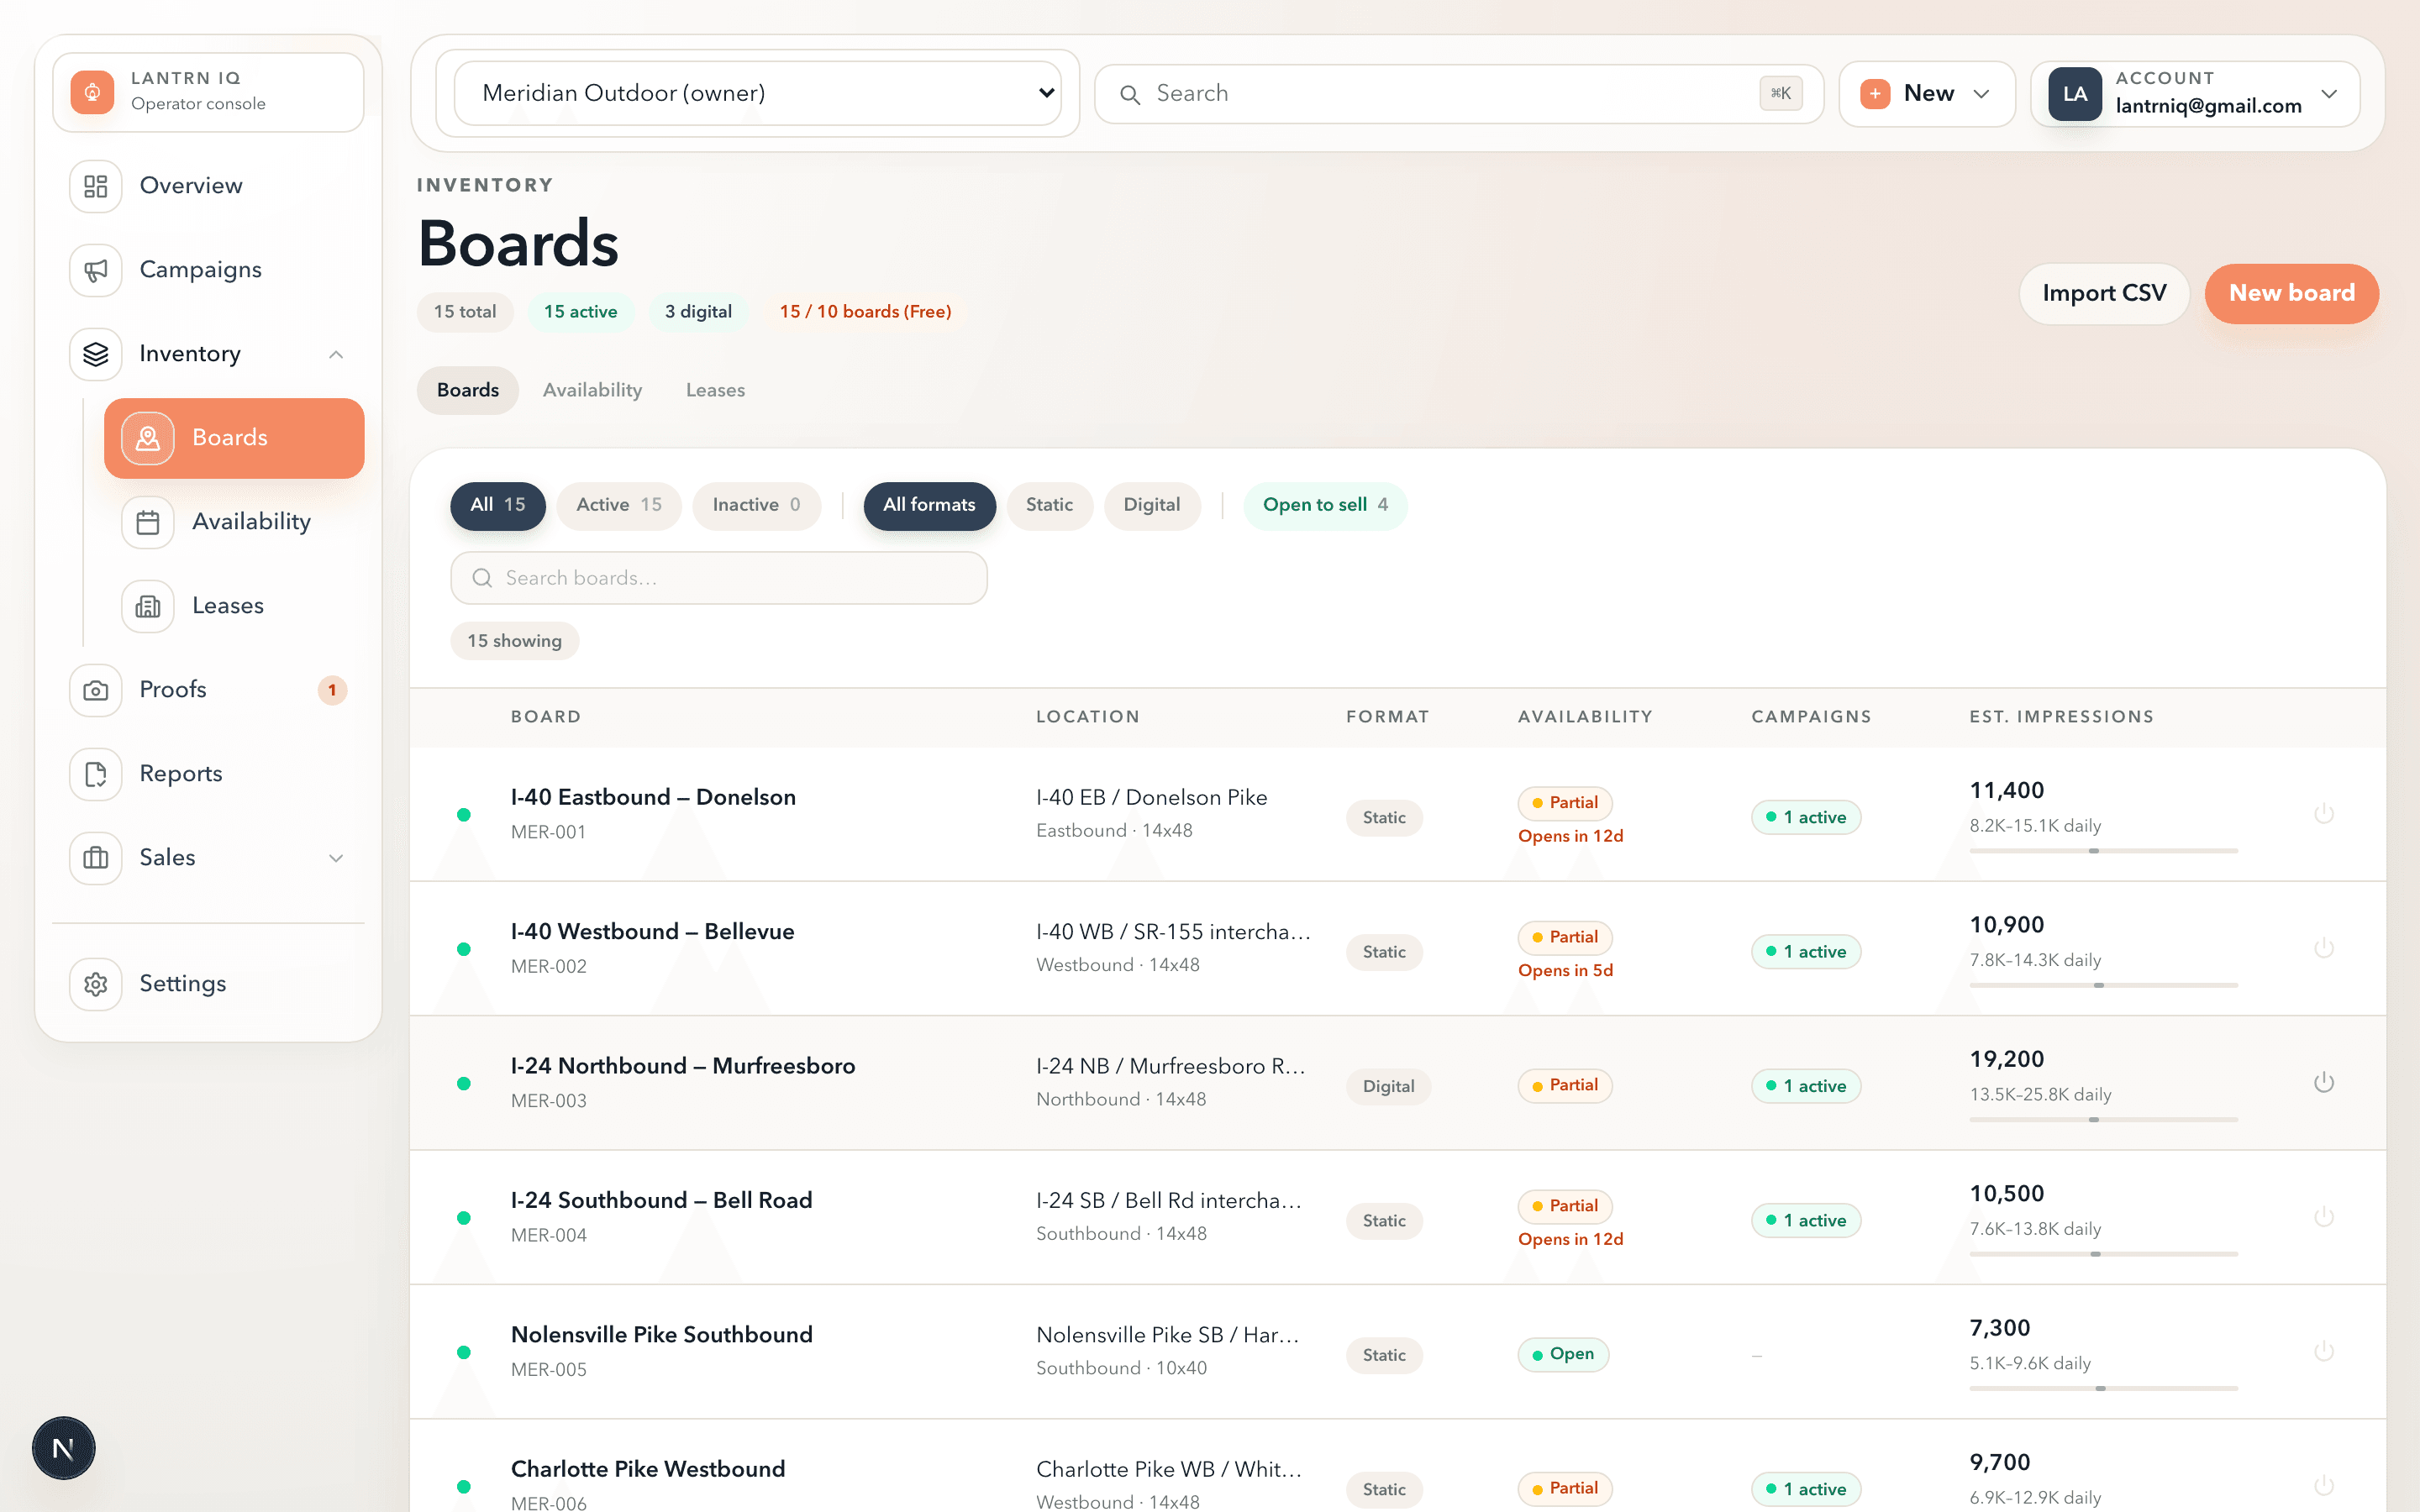Toggle off the I-40 Eastbound board power switch
Screen dimensions: 2420x1512
click(x=2324, y=813)
